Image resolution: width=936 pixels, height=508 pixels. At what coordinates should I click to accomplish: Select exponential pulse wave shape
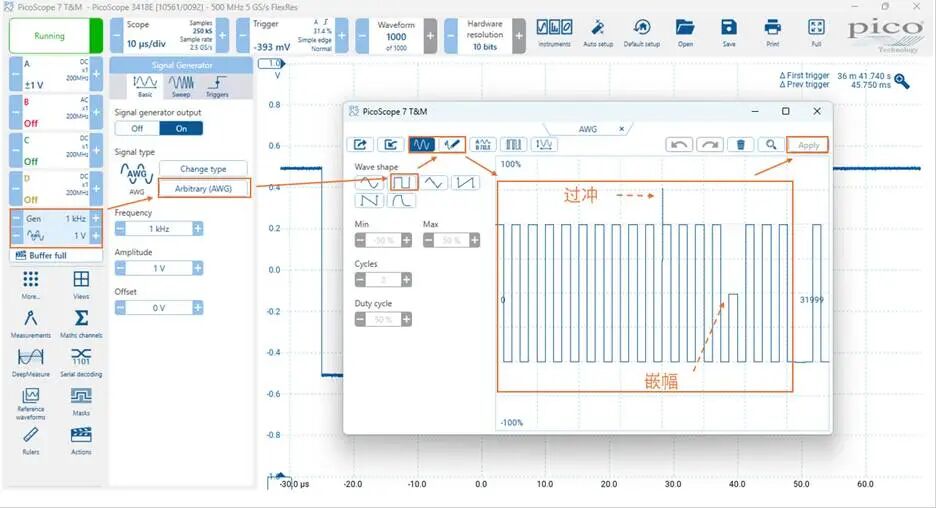pos(401,201)
